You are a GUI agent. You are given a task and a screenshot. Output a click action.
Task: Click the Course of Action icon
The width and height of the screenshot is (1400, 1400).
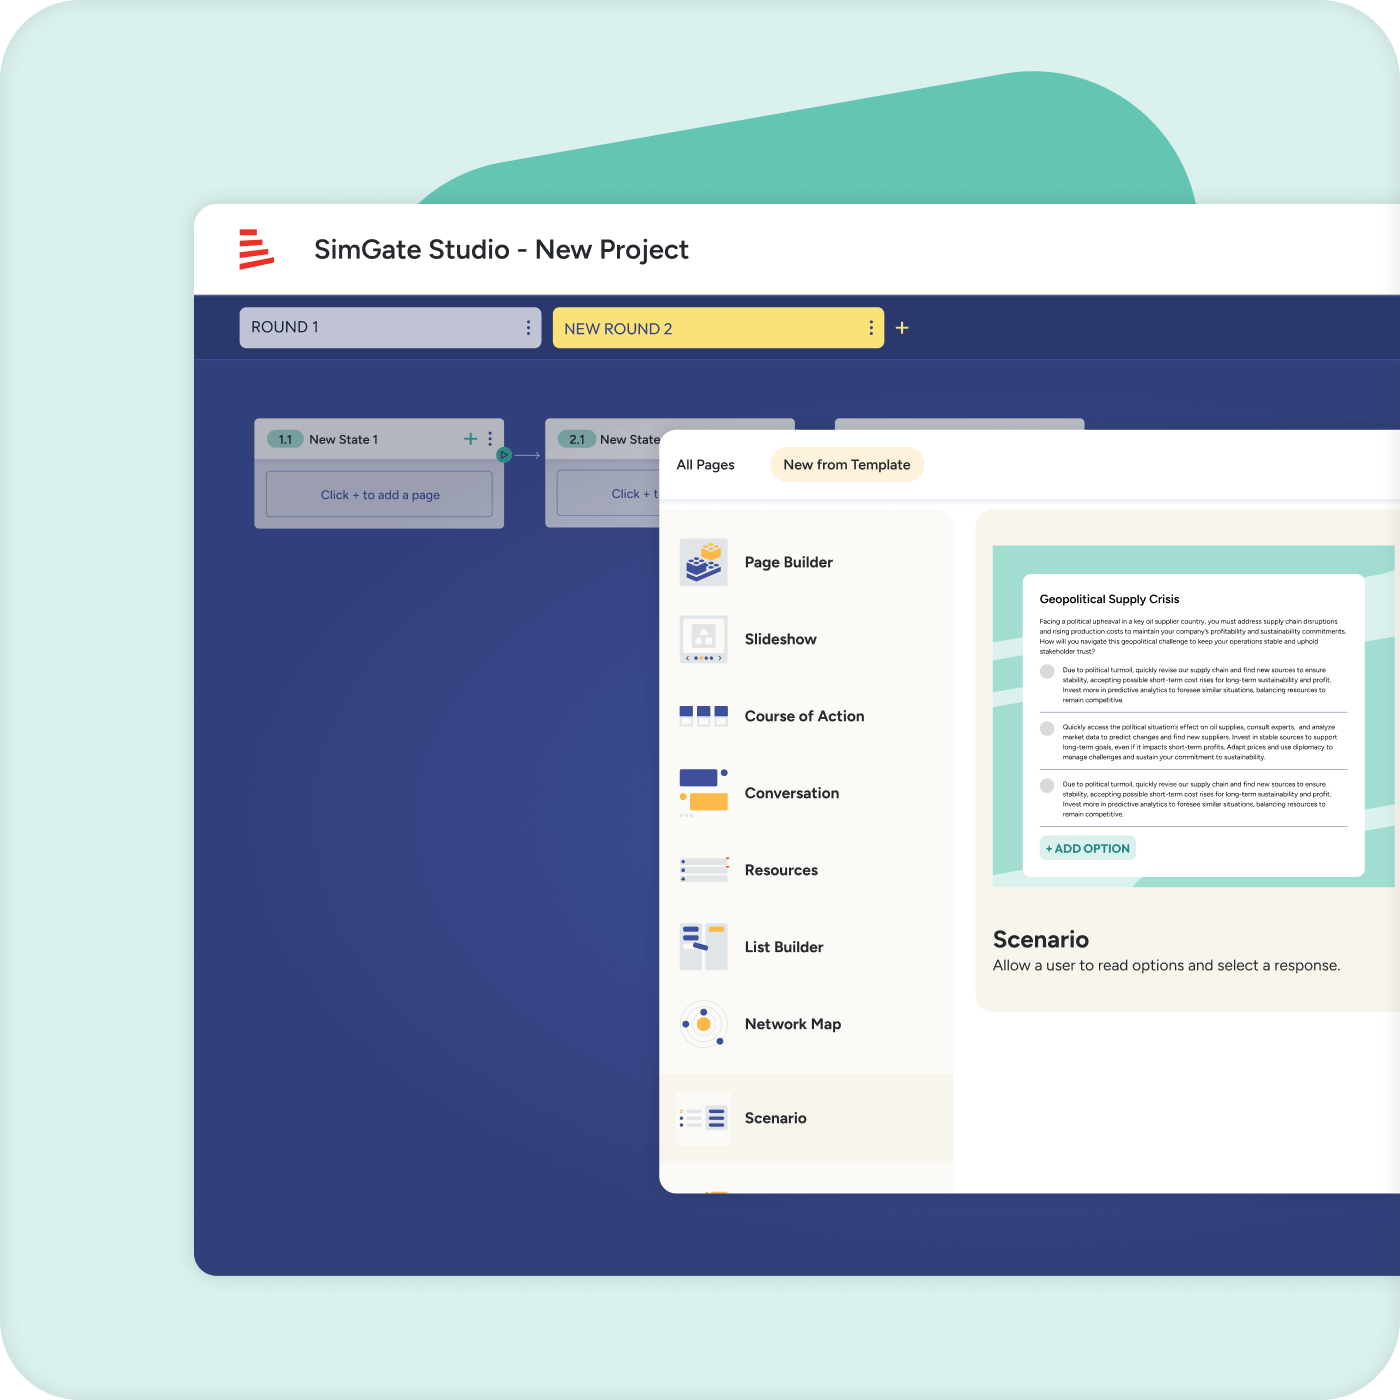(704, 716)
